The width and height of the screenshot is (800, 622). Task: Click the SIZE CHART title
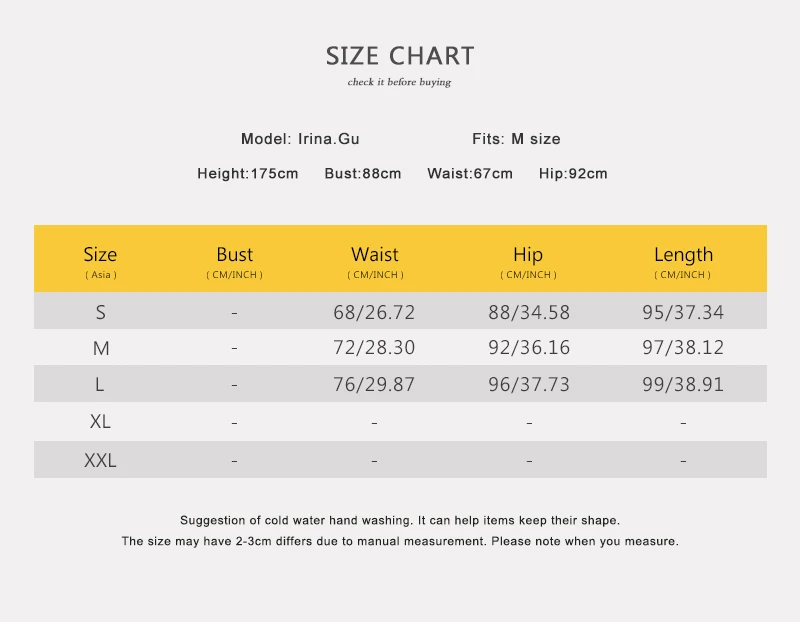pyautogui.click(x=400, y=56)
